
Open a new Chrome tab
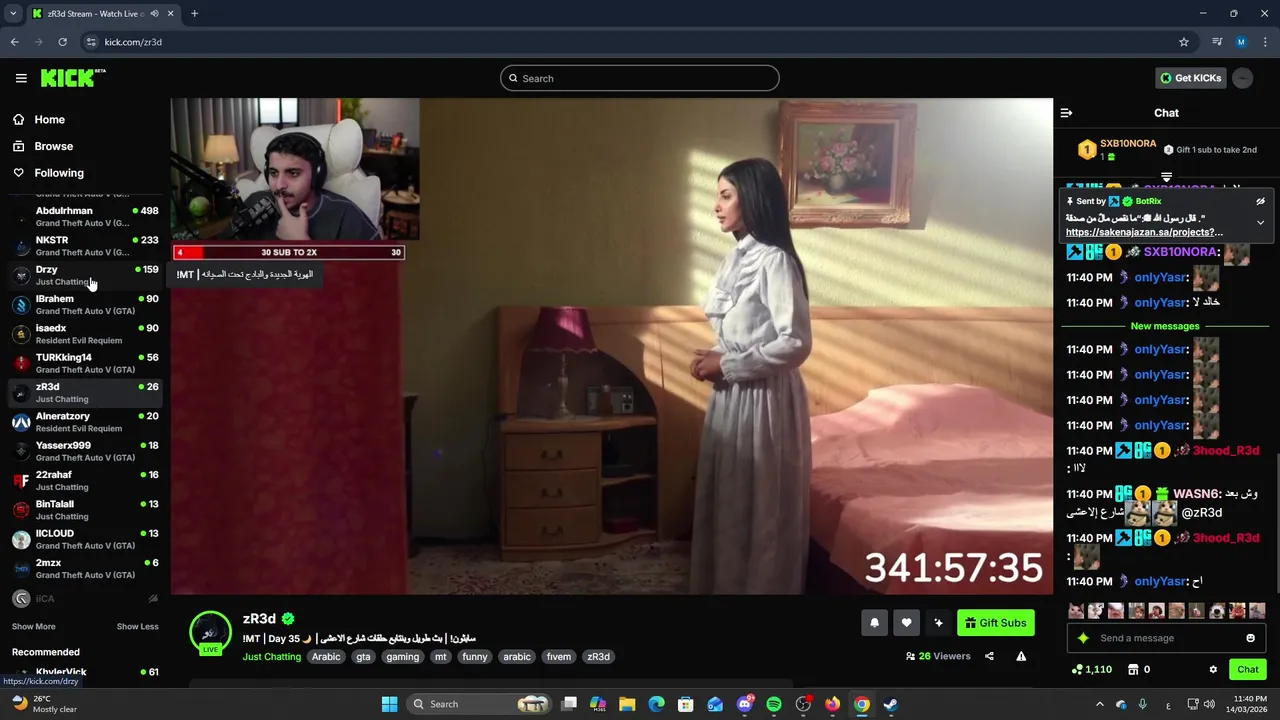(x=194, y=13)
